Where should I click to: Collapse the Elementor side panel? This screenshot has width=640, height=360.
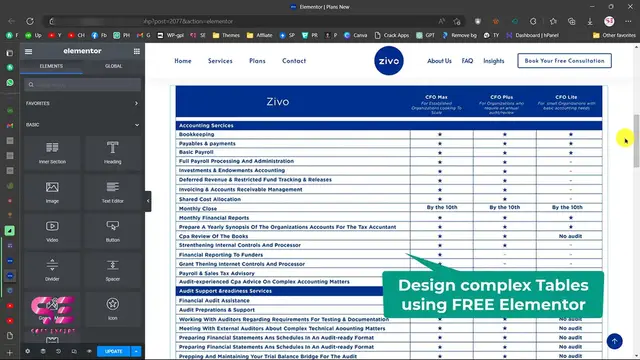click(x=148, y=201)
